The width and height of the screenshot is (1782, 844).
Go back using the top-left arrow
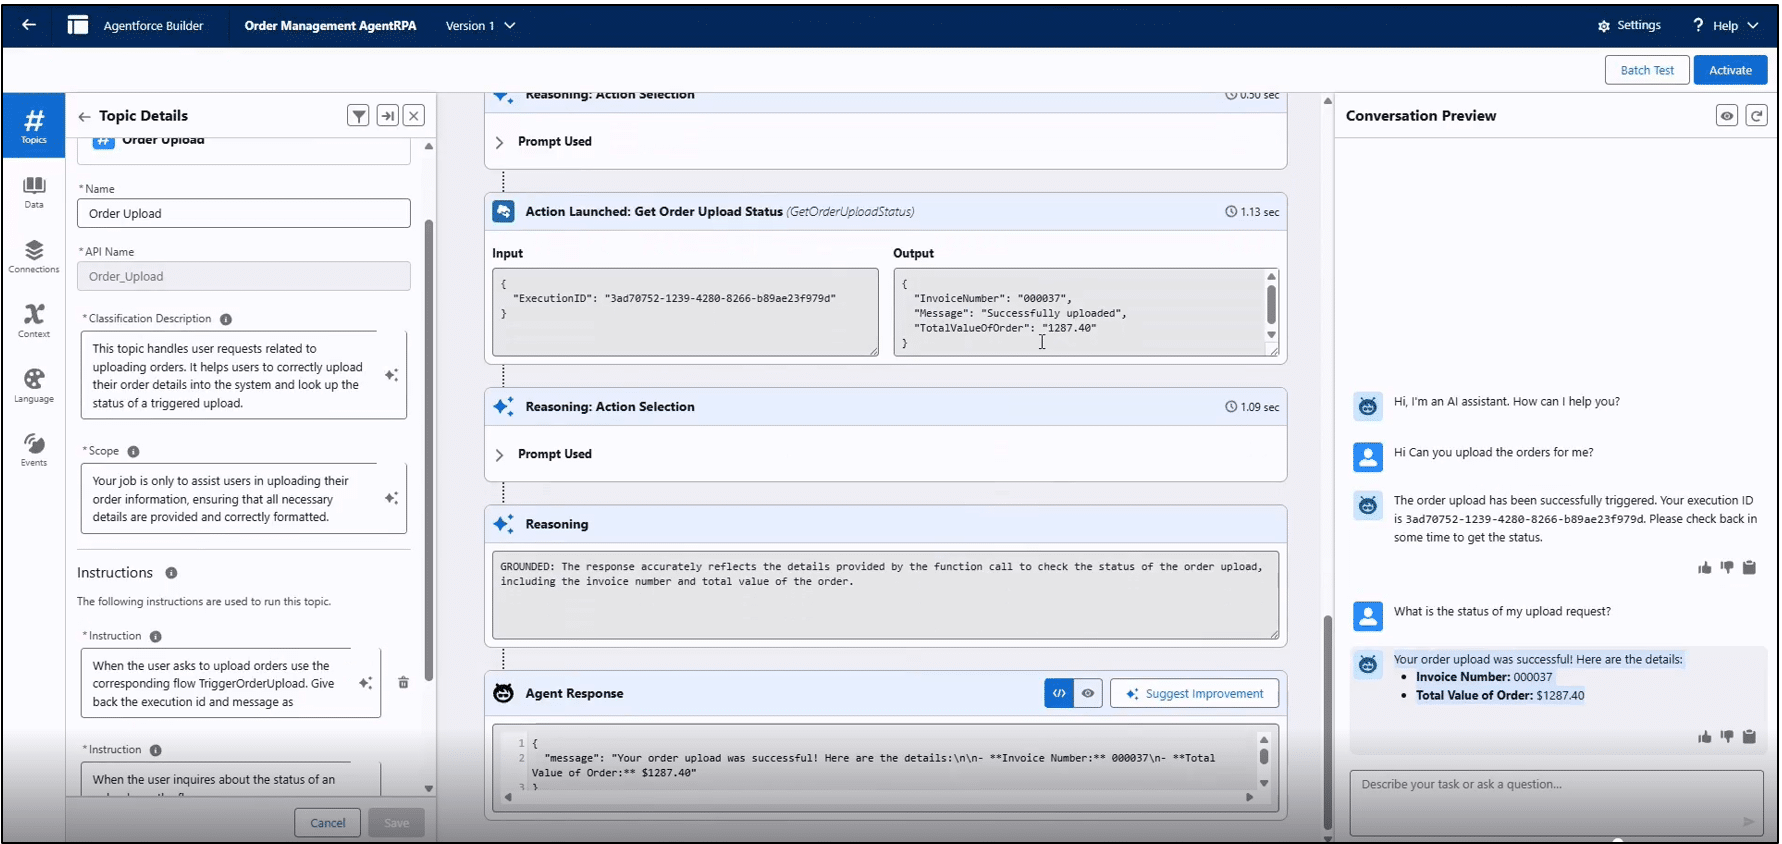pos(29,25)
